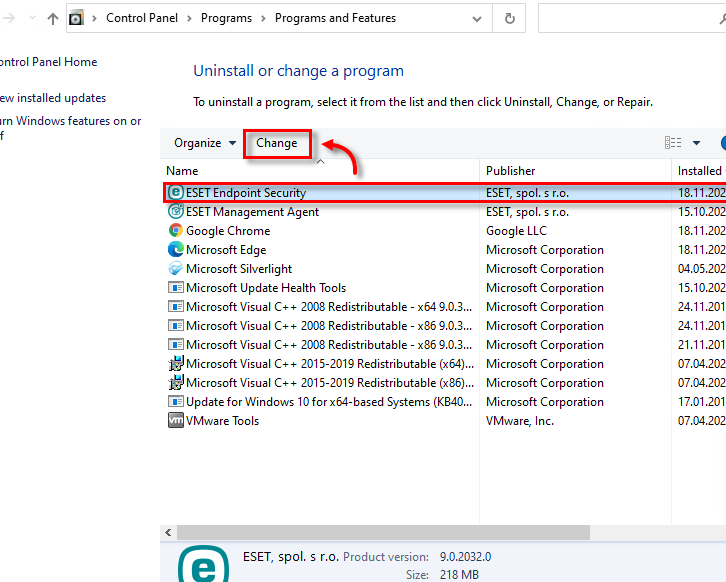The image size is (726, 582).
Task: Click the Microsoft Edge icon in list
Action: point(176,250)
